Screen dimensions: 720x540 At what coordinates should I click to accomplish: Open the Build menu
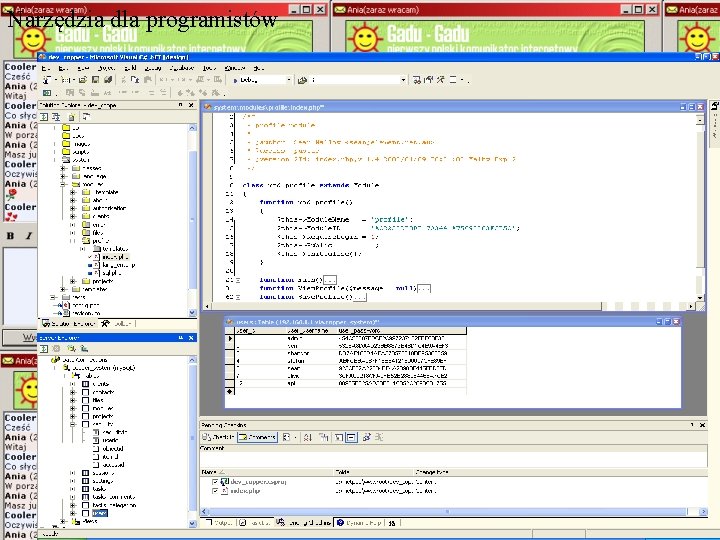point(130,68)
